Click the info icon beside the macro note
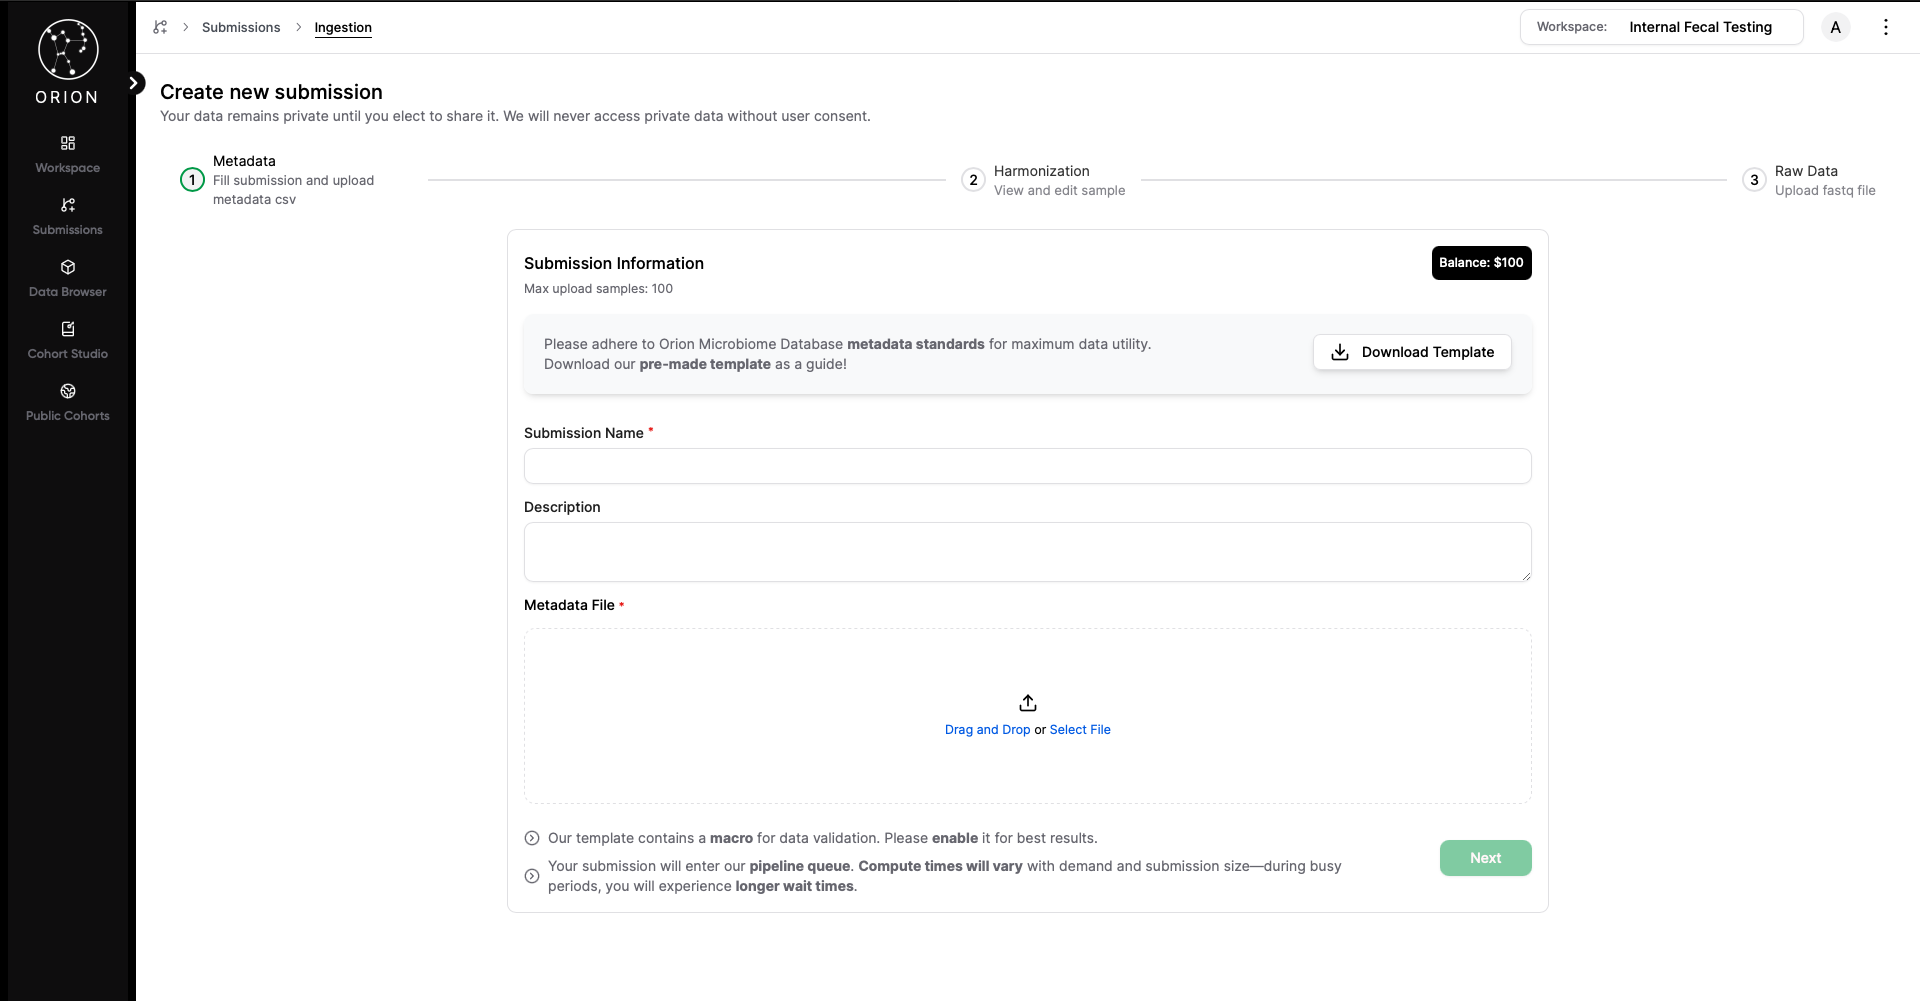 (531, 838)
